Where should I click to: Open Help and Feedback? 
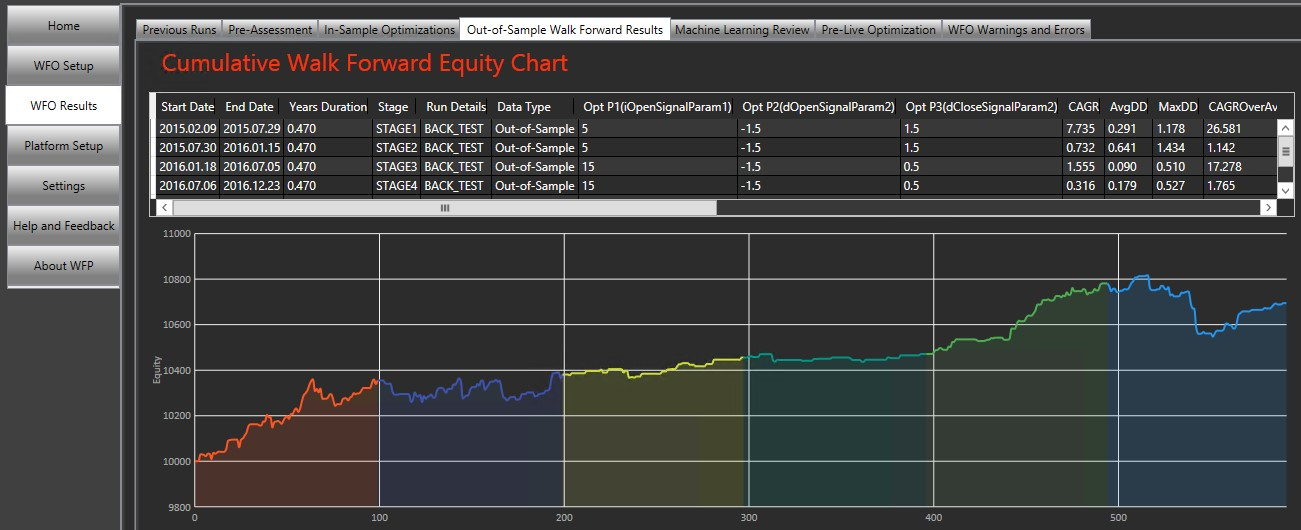[63, 226]
